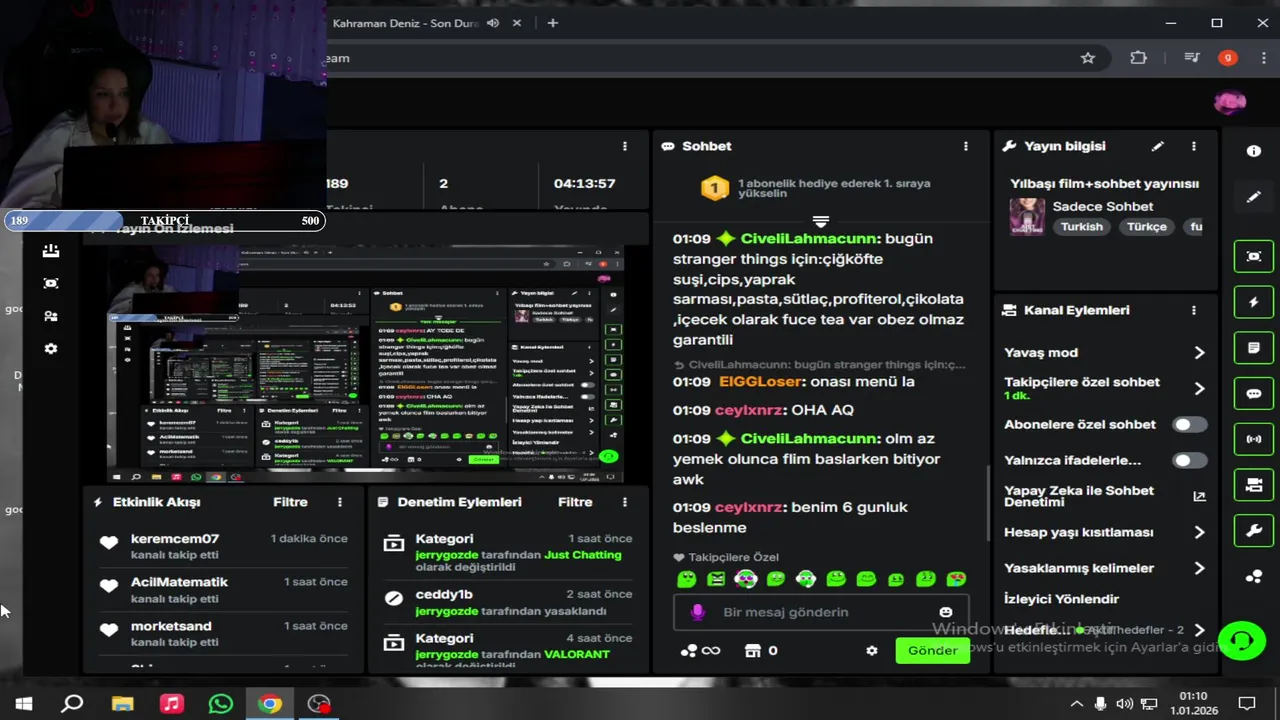The image size is (1280, 720).
Task: Click username EIGGLoser in chat
Action: coord(760,382)
